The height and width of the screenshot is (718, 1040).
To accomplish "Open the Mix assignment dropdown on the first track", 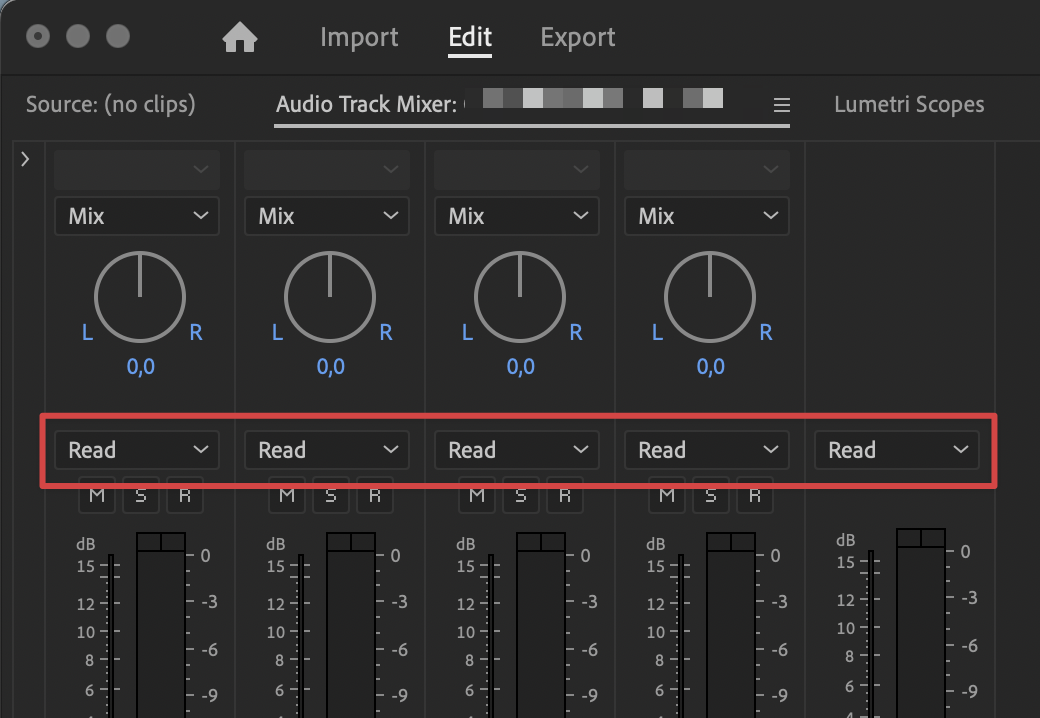I will pyautogui.click(x=136, y=216).
